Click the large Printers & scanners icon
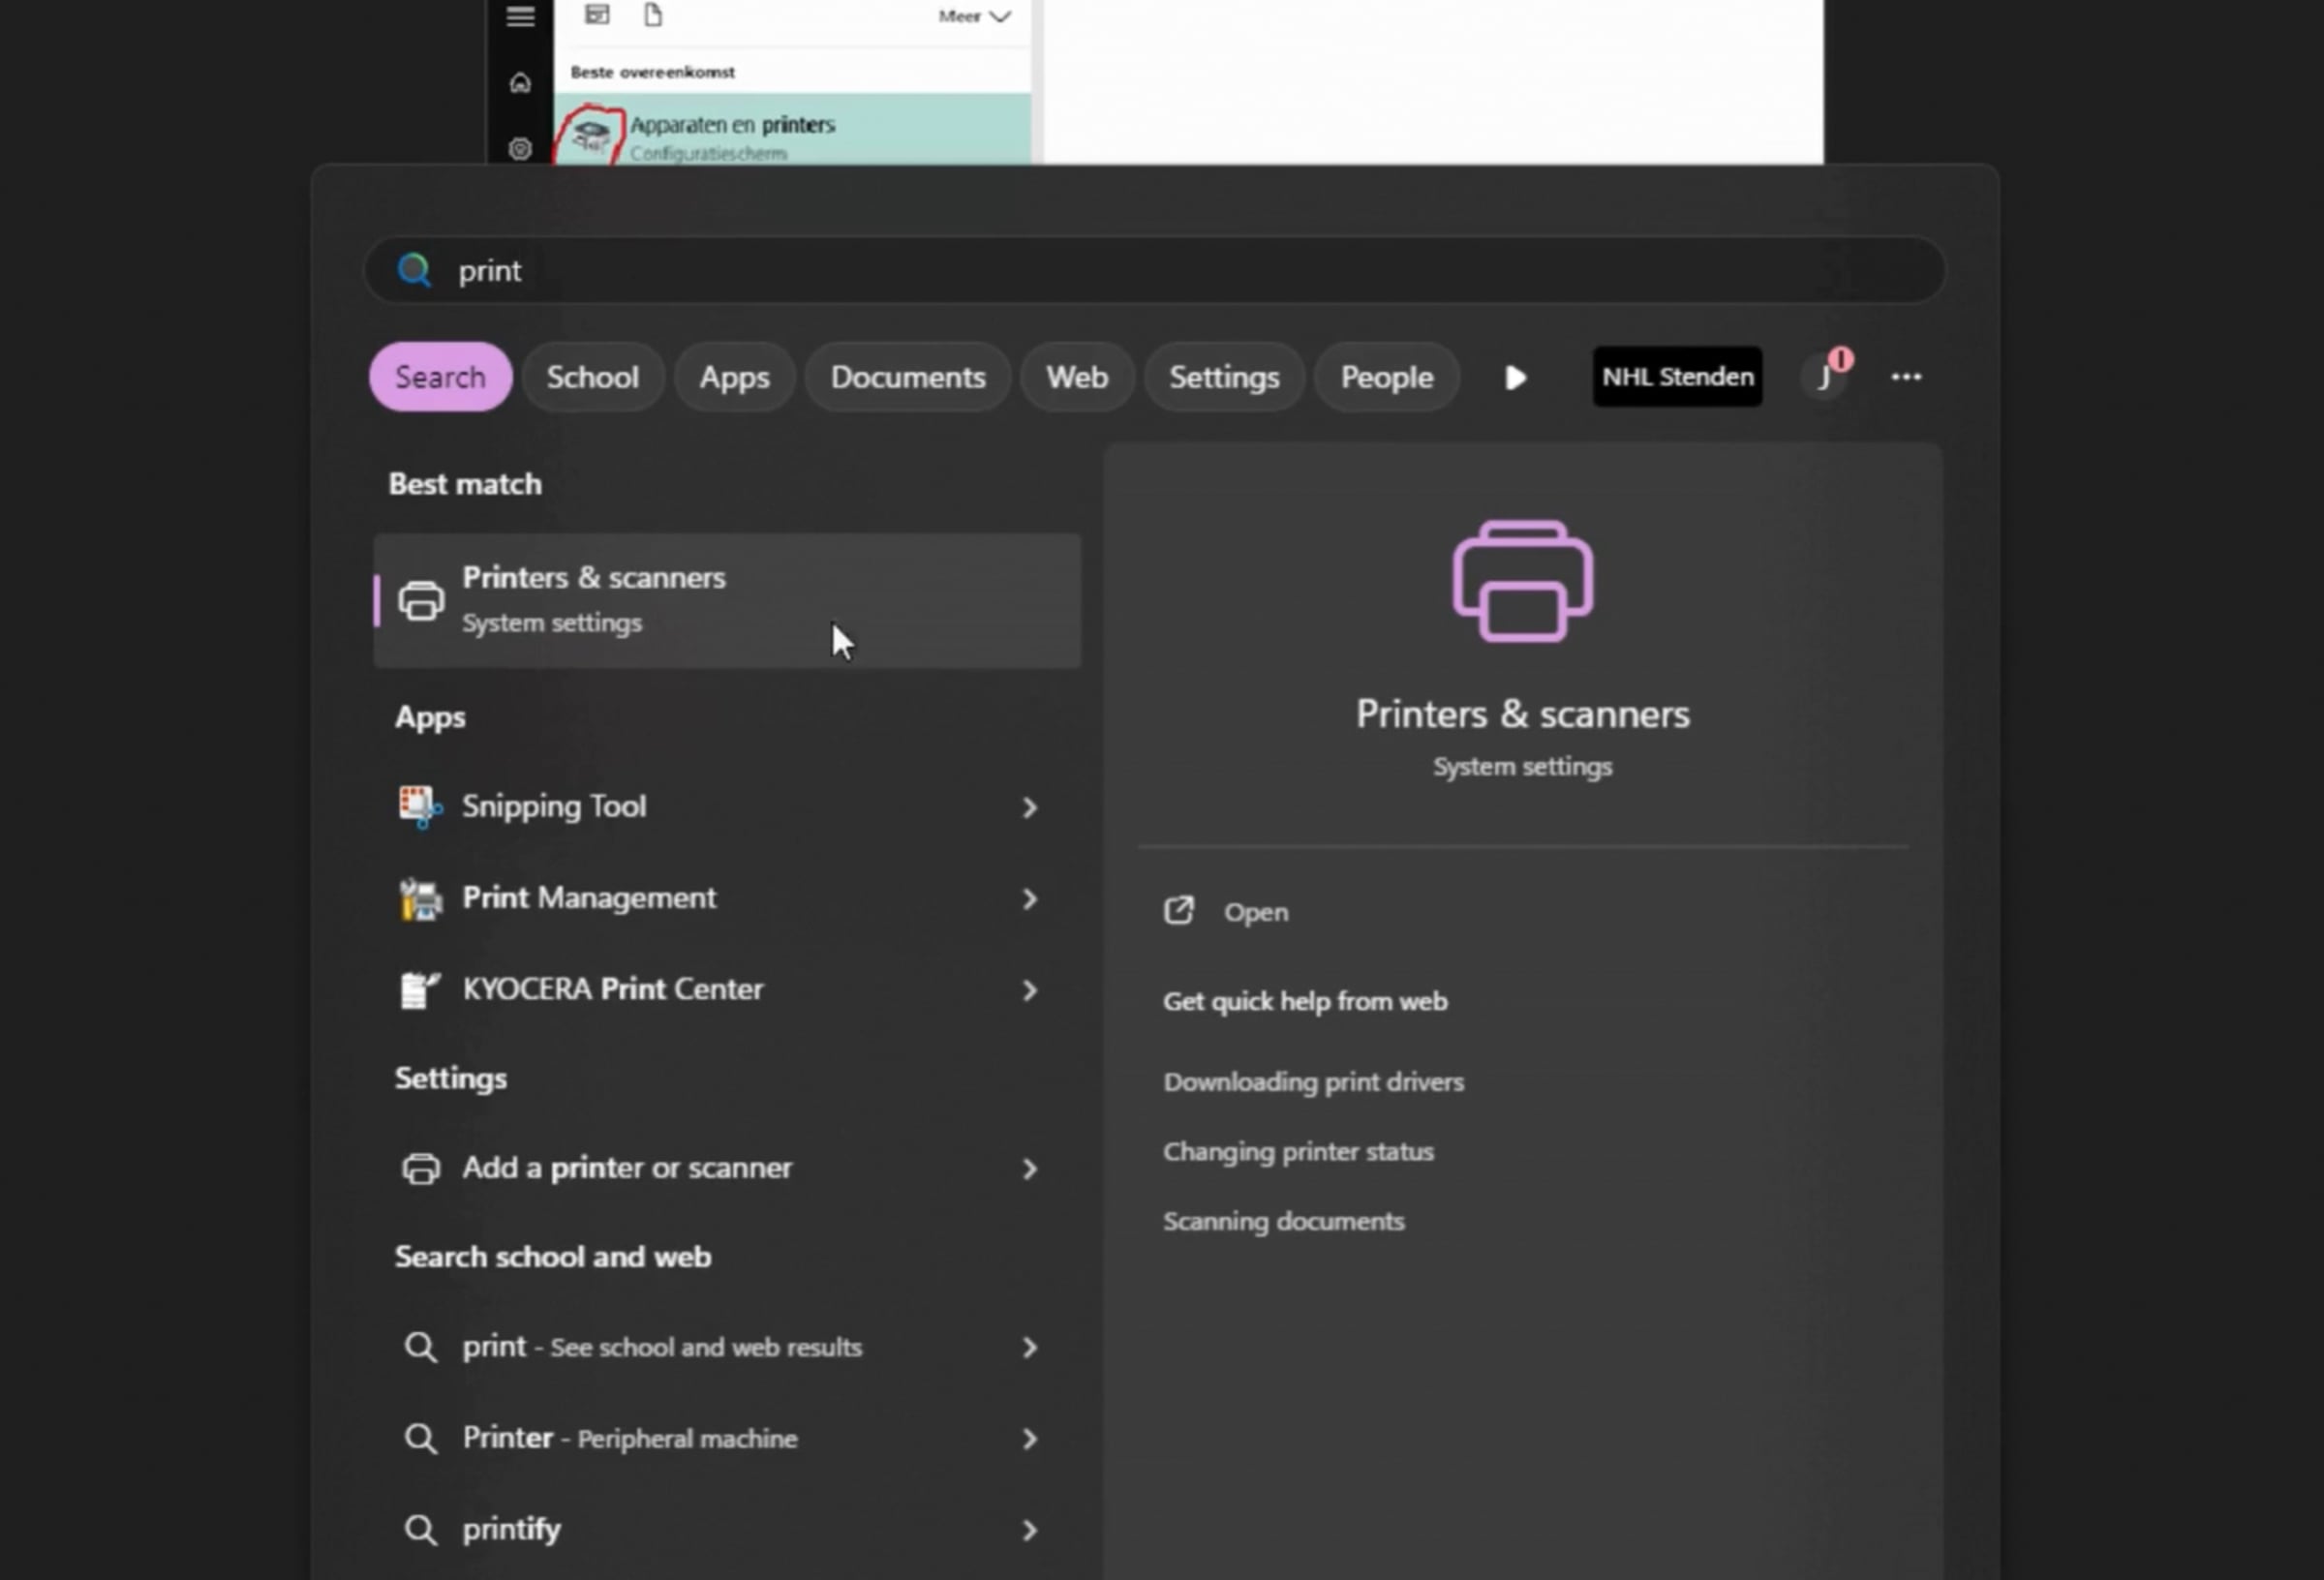Screen dimensions: 2324x1580 pyautogui.click(x=1522, y=581)
